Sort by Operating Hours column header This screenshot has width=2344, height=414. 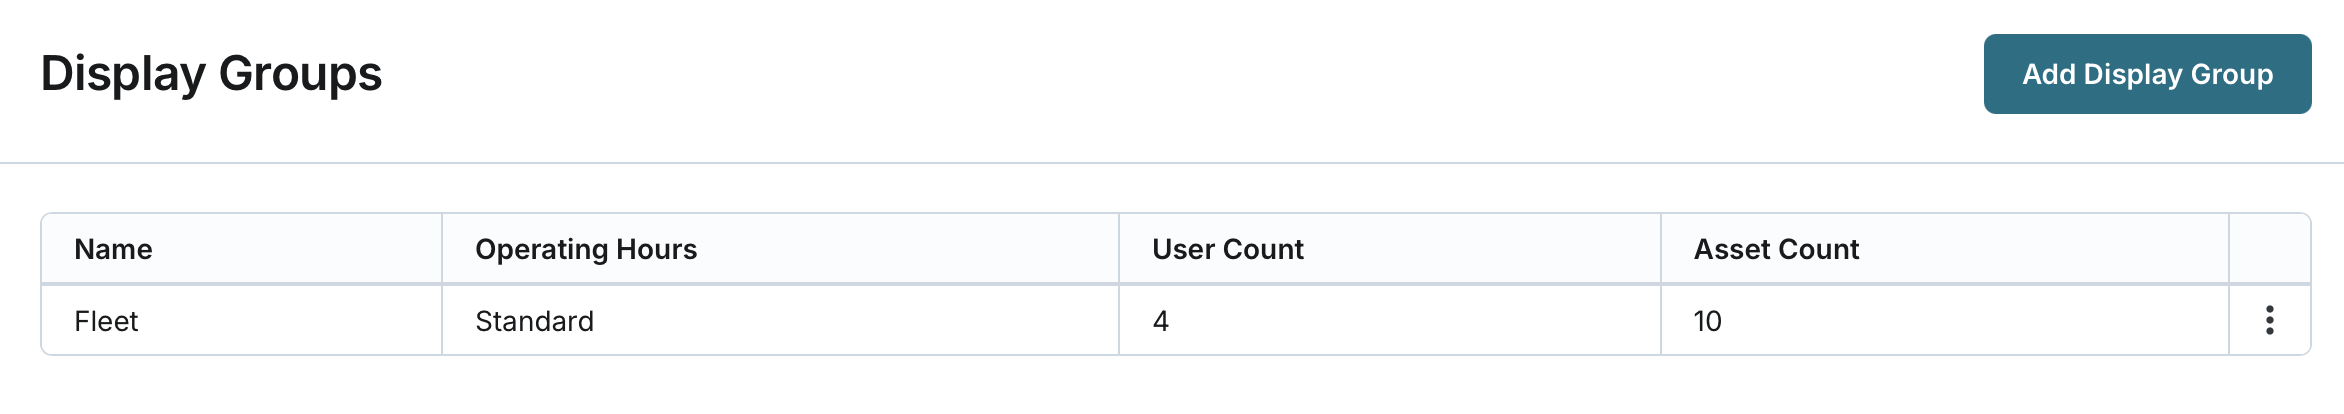pyautogui.click(x=586, y=249)
